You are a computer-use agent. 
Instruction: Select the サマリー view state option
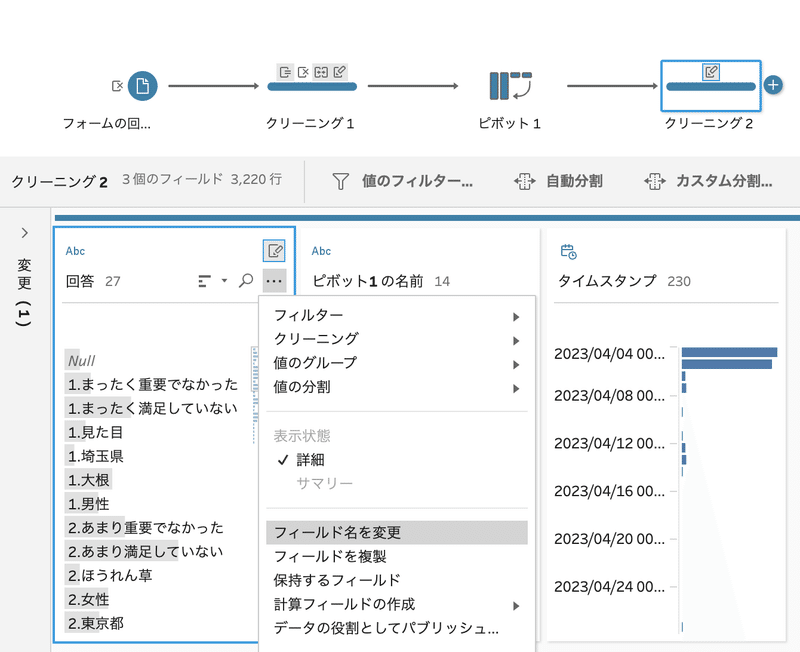397,484
